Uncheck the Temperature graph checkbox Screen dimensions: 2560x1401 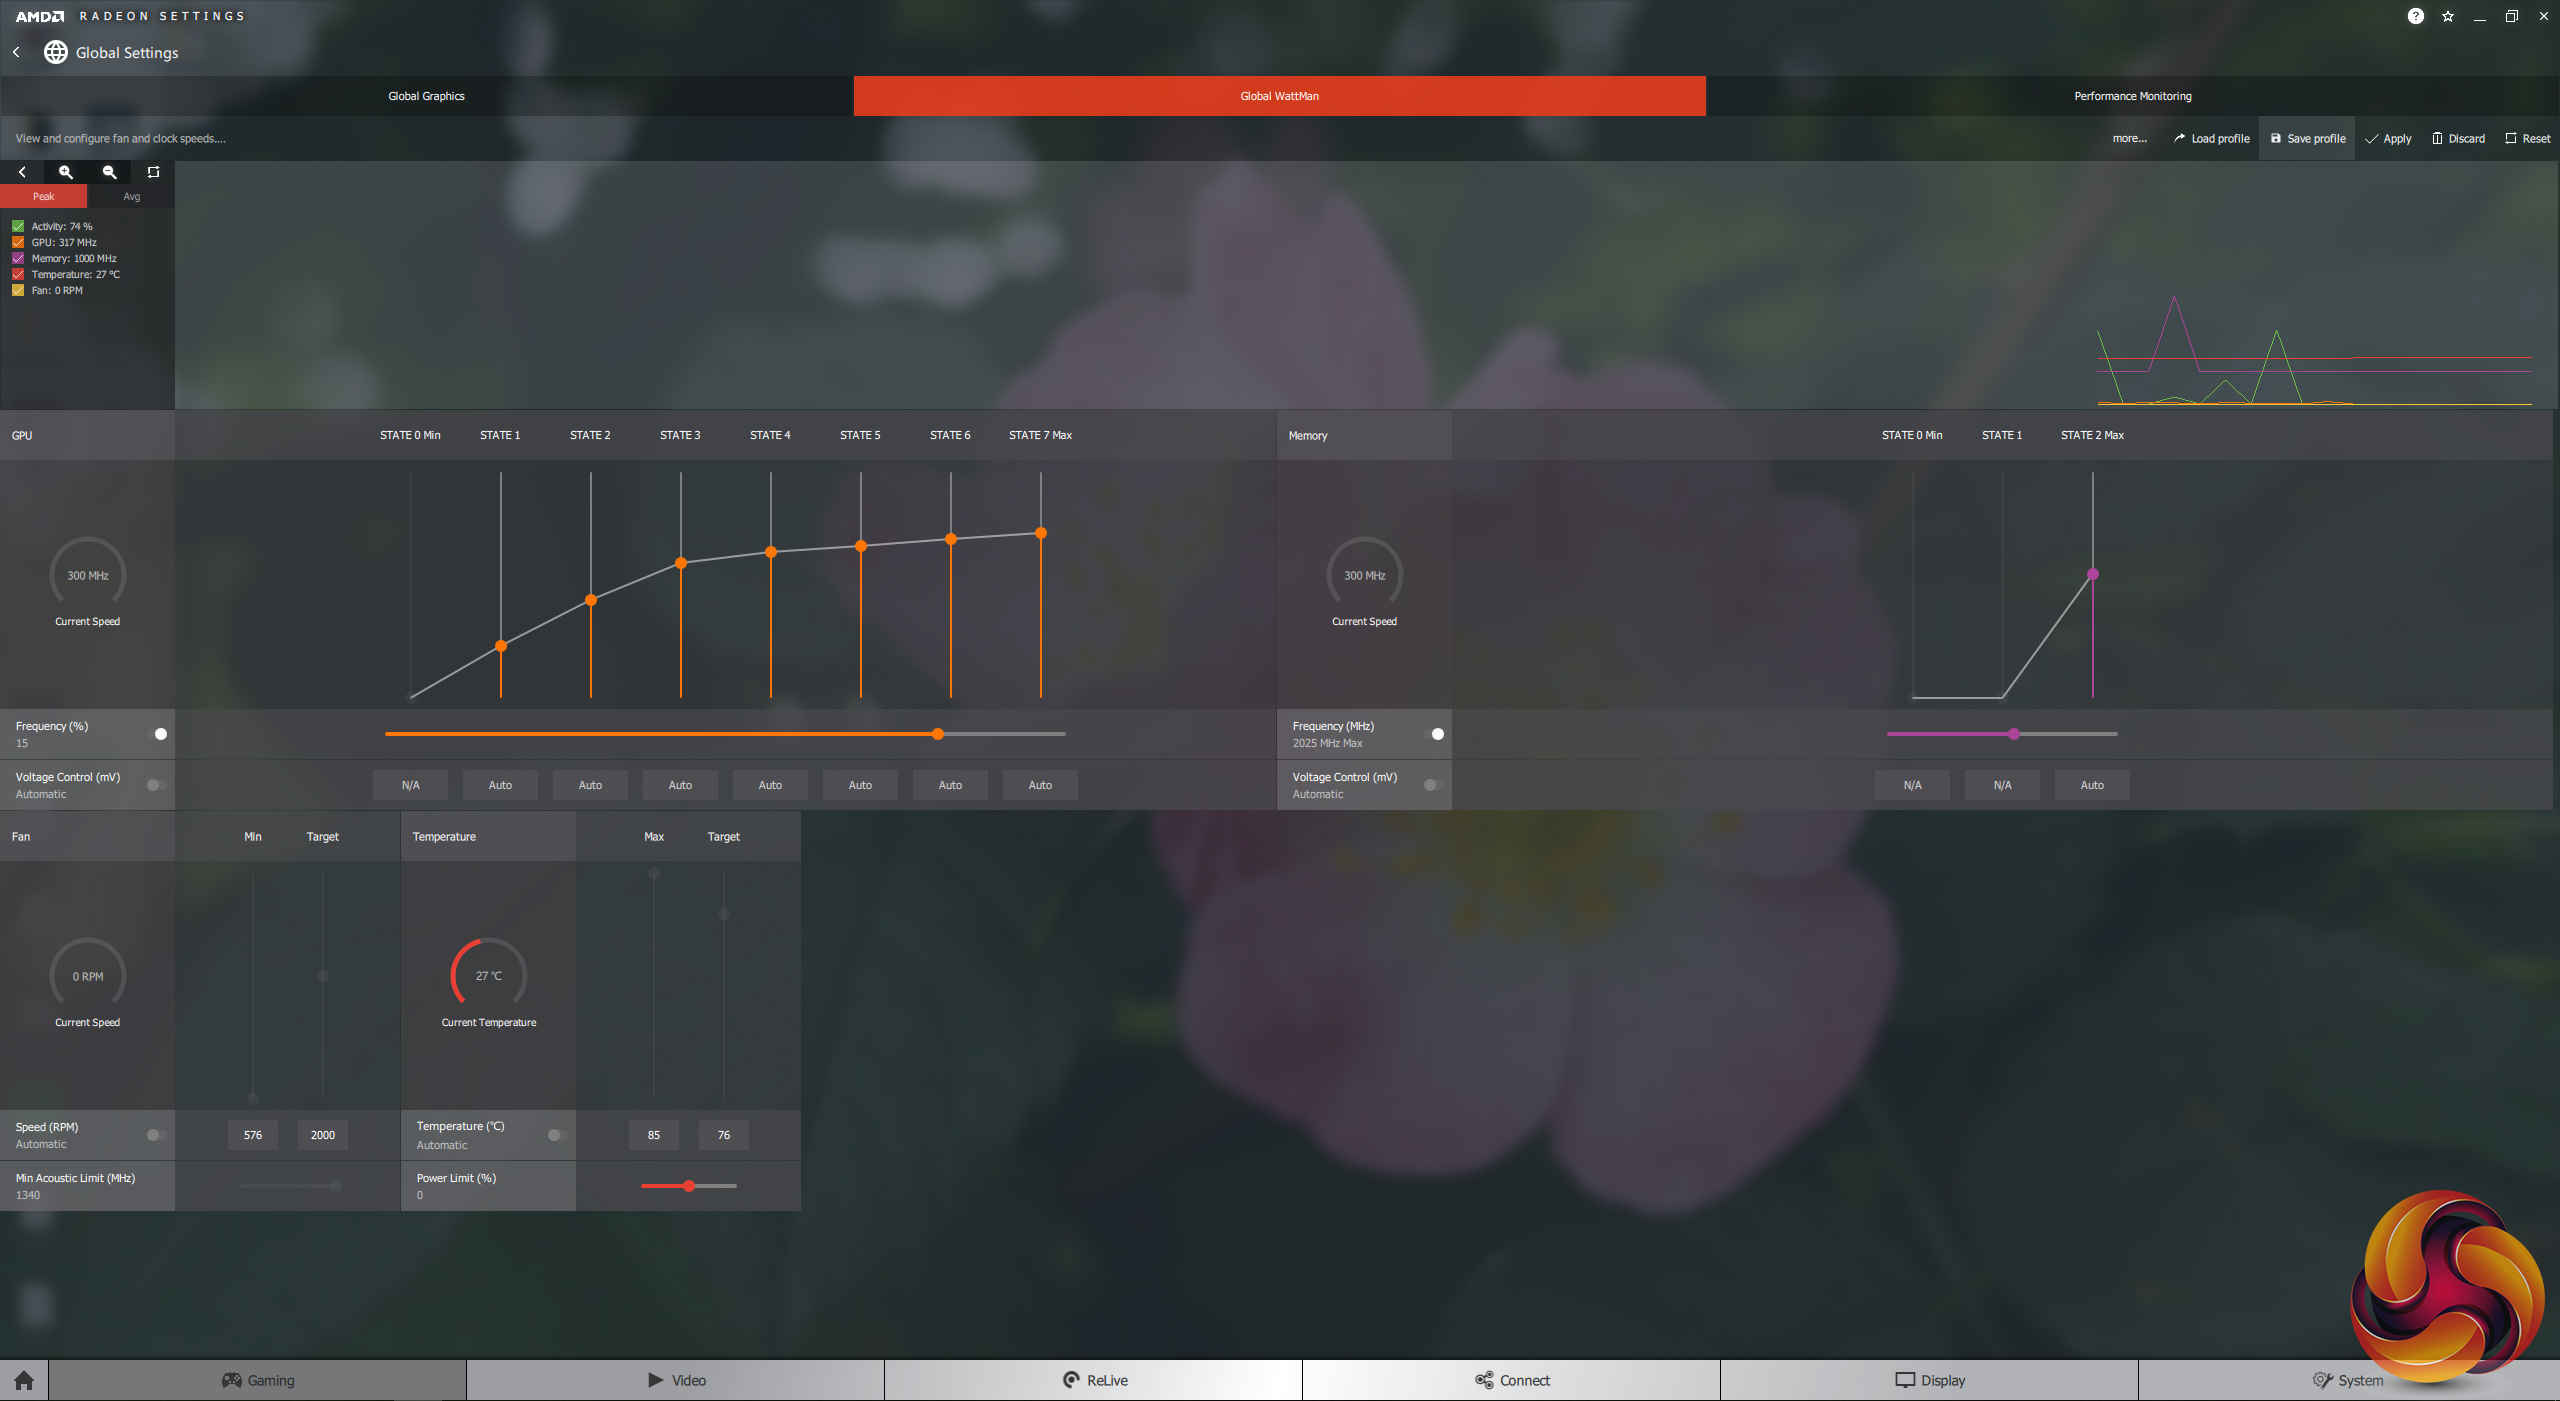pyautogui.click(x=18, y=274)
